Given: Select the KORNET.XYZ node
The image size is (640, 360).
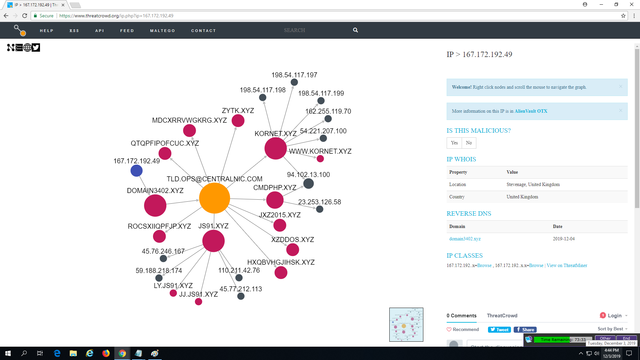Looking at the screenshot, I should (276, 148).
